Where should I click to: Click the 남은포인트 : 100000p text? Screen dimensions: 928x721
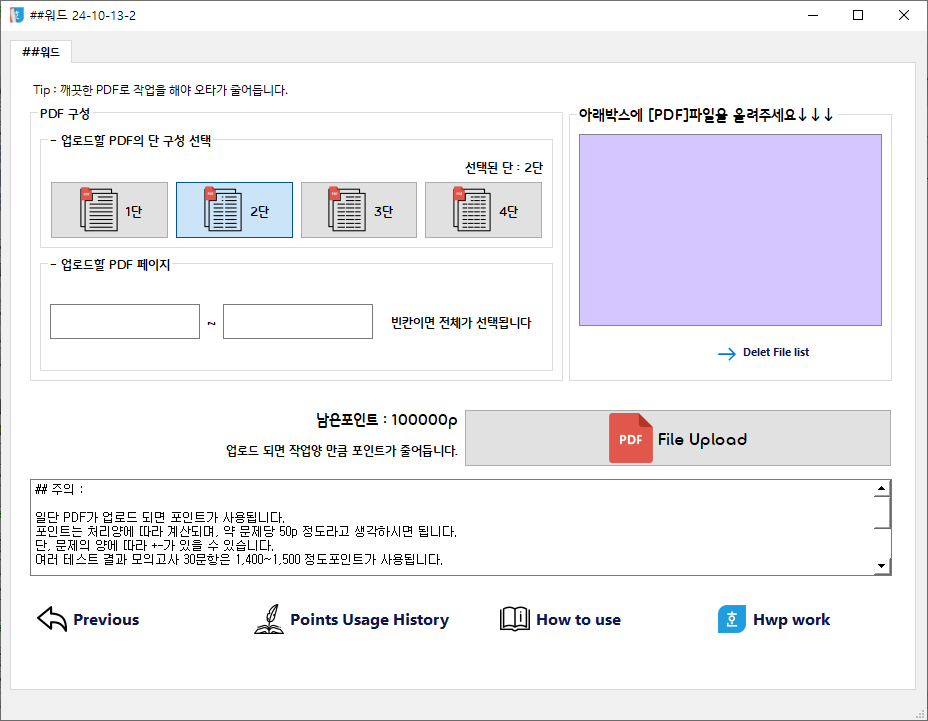[386, 420]
